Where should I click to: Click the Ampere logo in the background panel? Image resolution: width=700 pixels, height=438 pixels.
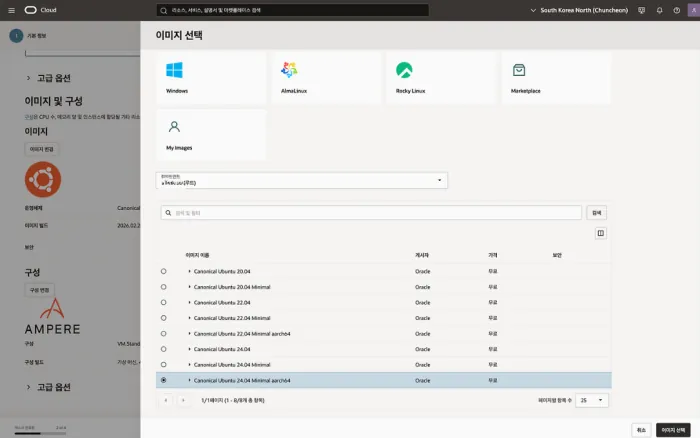52,317
